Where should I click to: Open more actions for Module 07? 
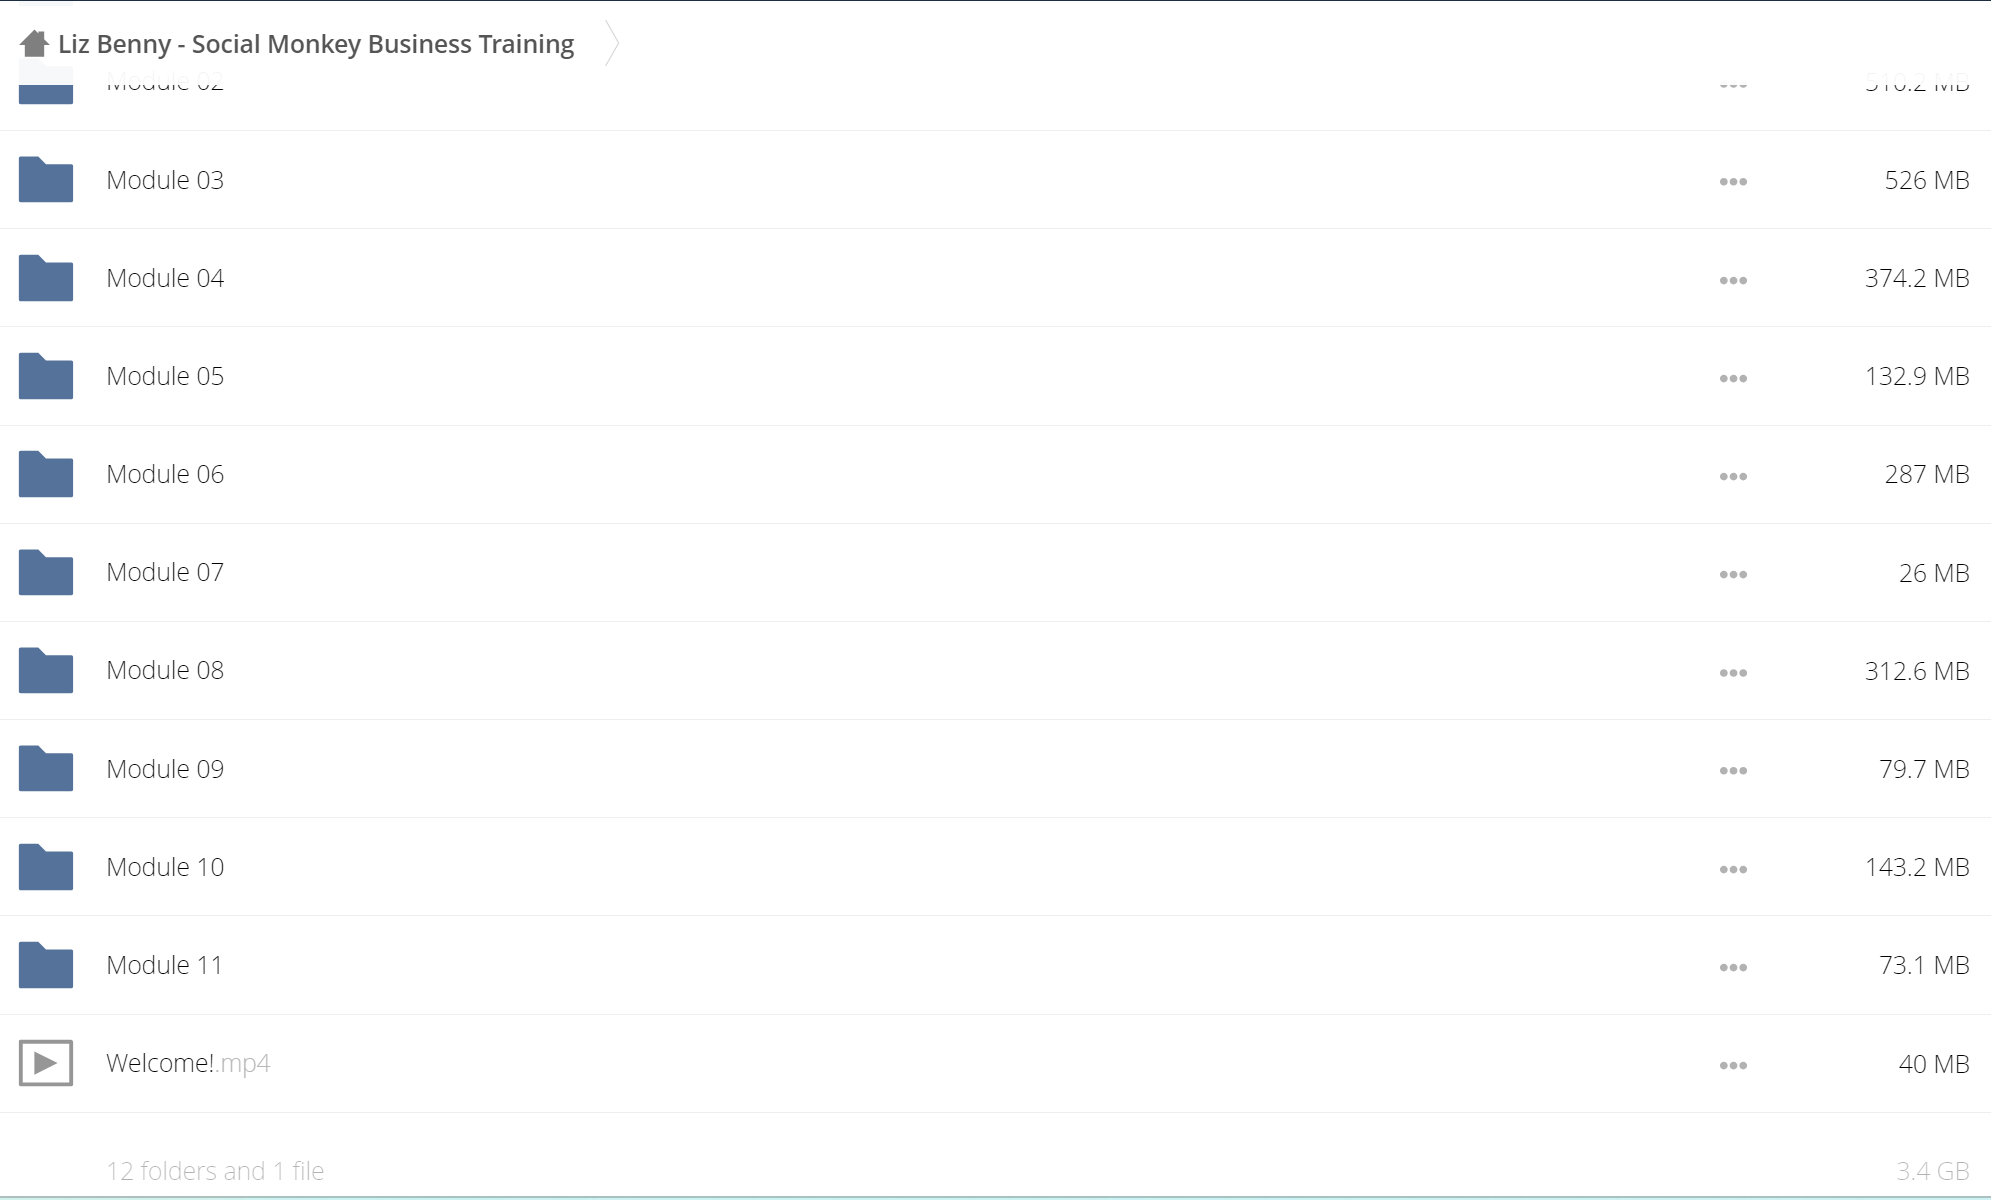coord(1733,574)
